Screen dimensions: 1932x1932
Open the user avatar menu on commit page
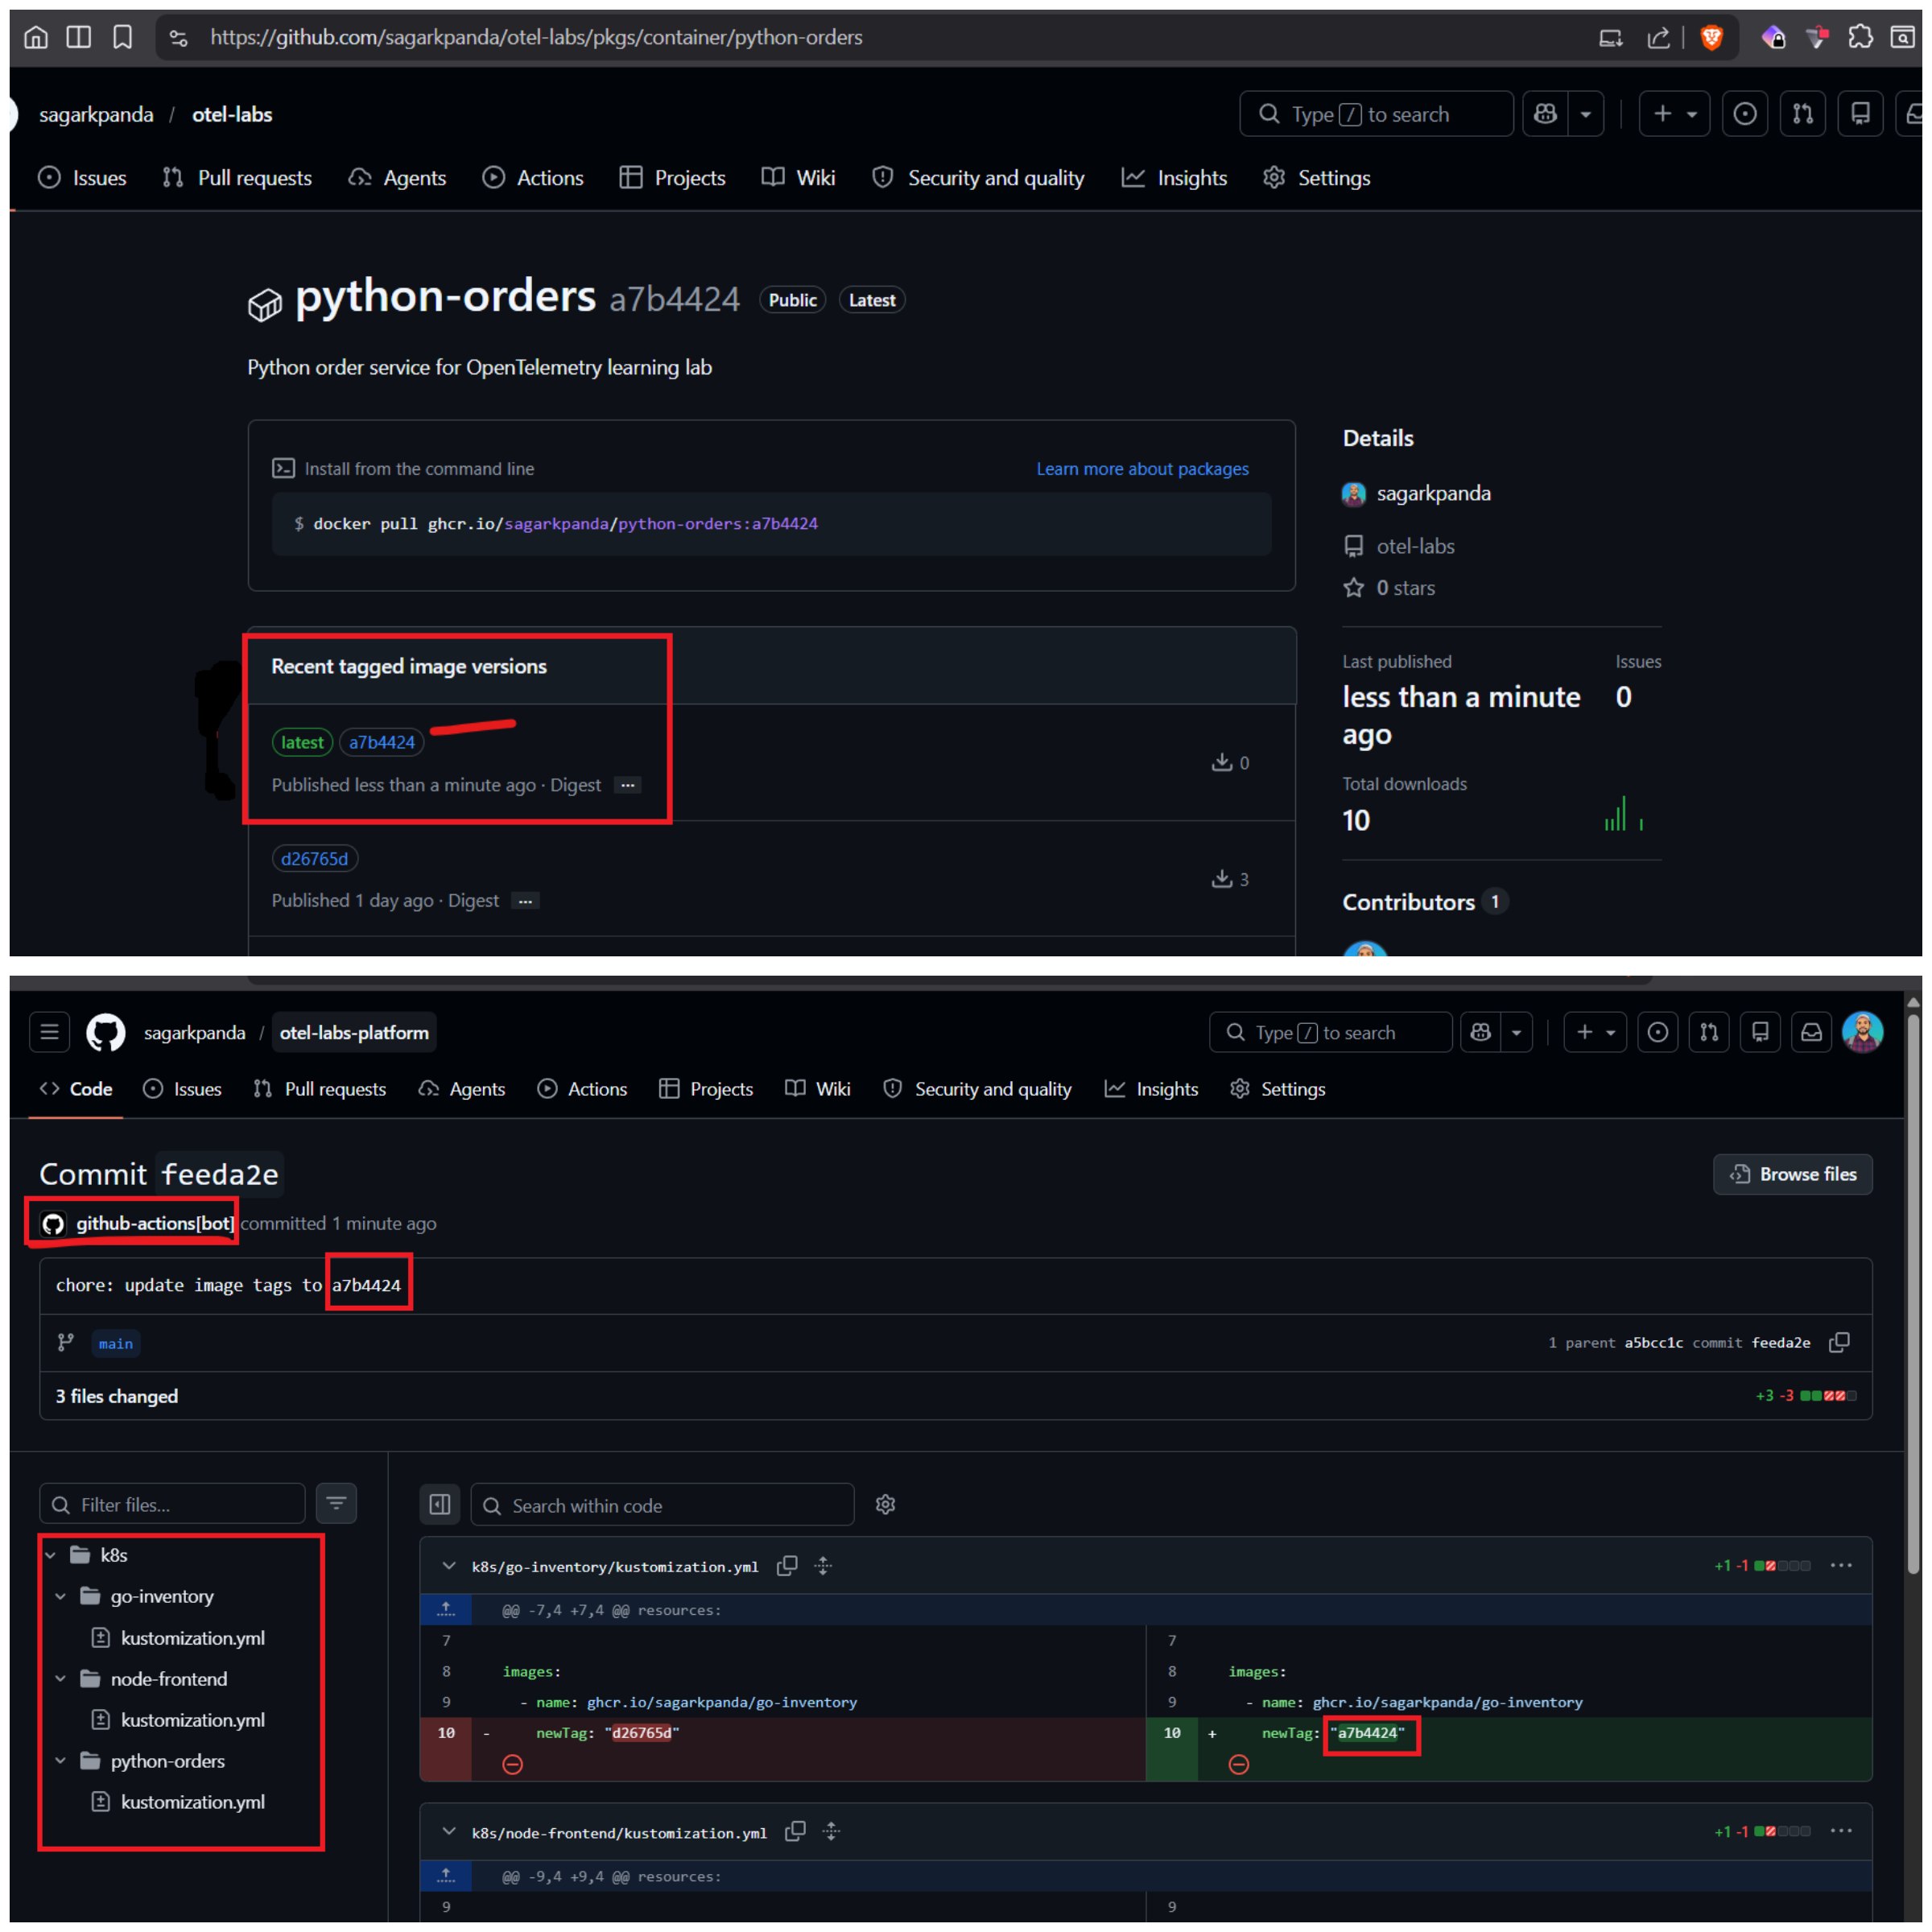tap(1863, 1033)
